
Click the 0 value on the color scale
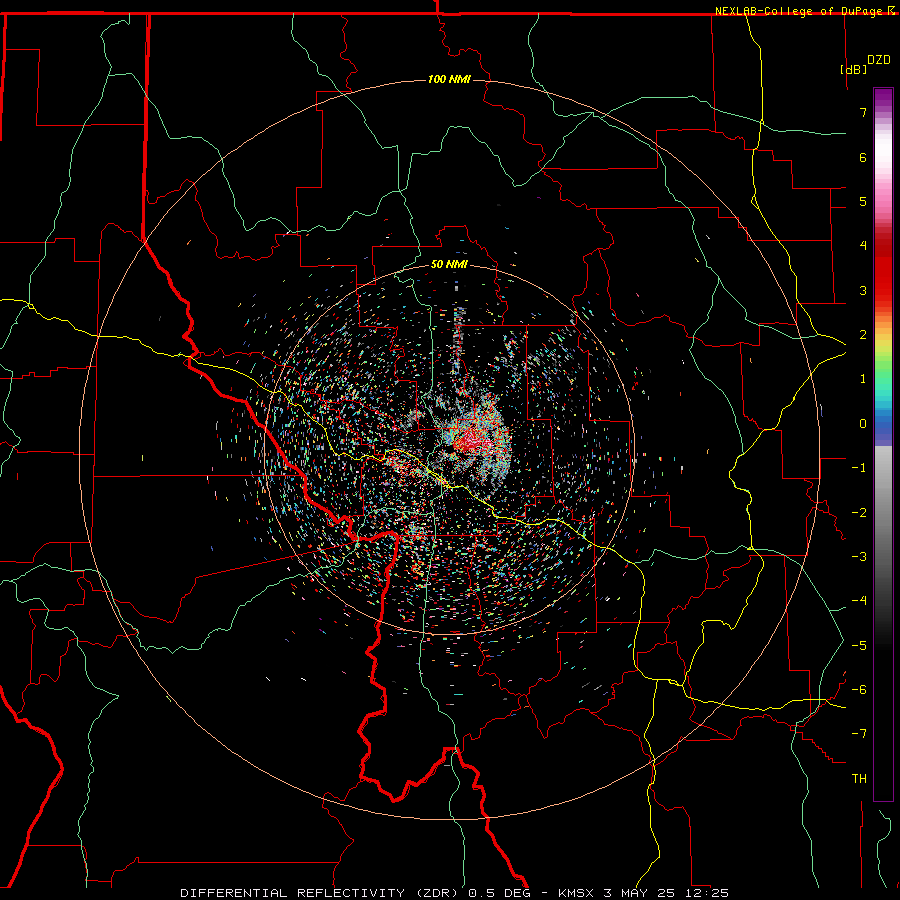pyautogui.click(x=863, y=424)
